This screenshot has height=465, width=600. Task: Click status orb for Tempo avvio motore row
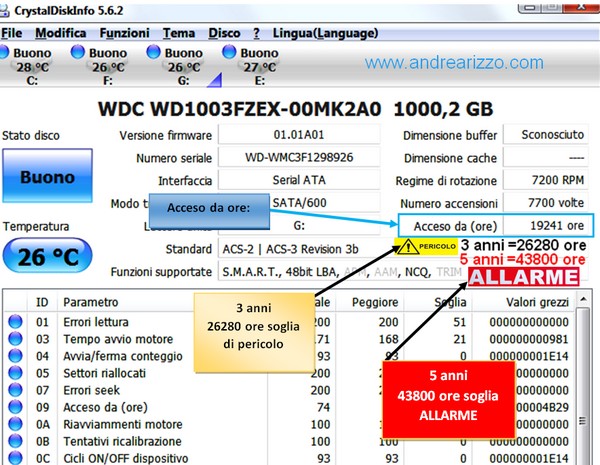(15, 339)
